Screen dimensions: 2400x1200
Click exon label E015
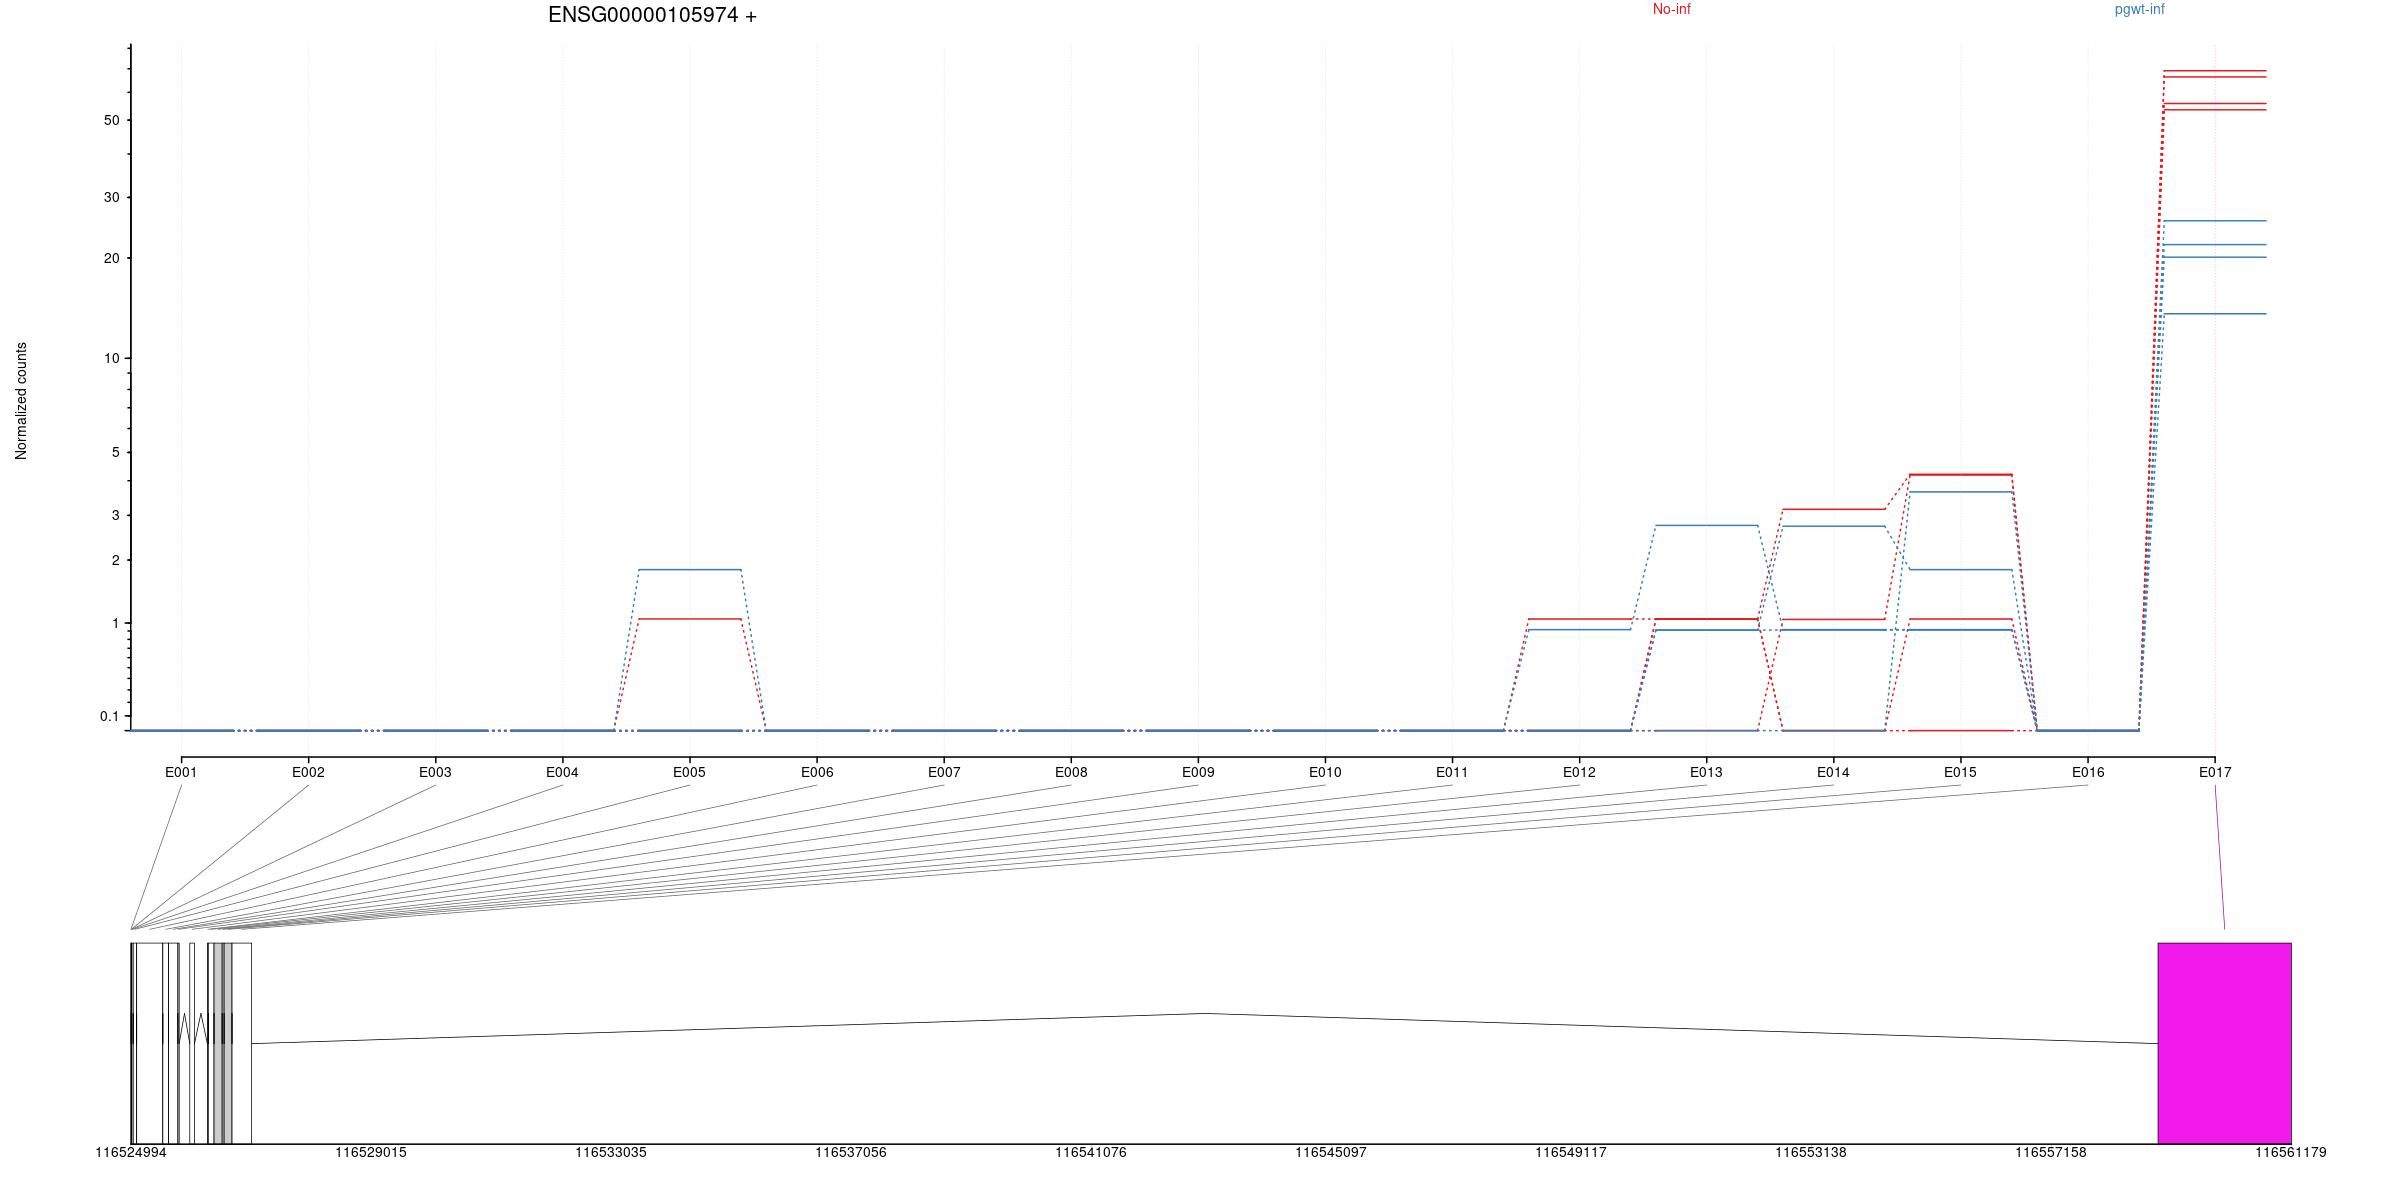(x=1960, y=772)
